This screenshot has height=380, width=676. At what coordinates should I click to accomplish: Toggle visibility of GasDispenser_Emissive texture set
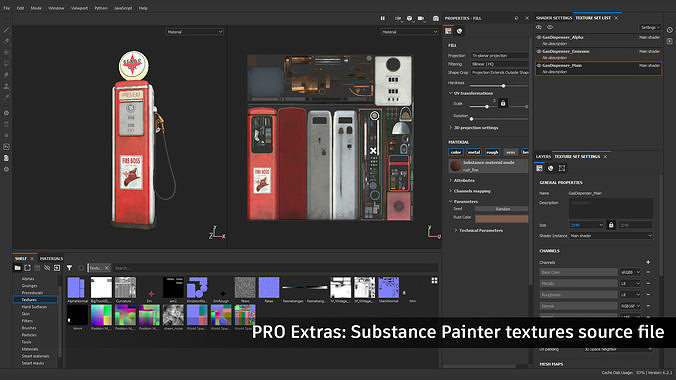(x=539, y=51)
